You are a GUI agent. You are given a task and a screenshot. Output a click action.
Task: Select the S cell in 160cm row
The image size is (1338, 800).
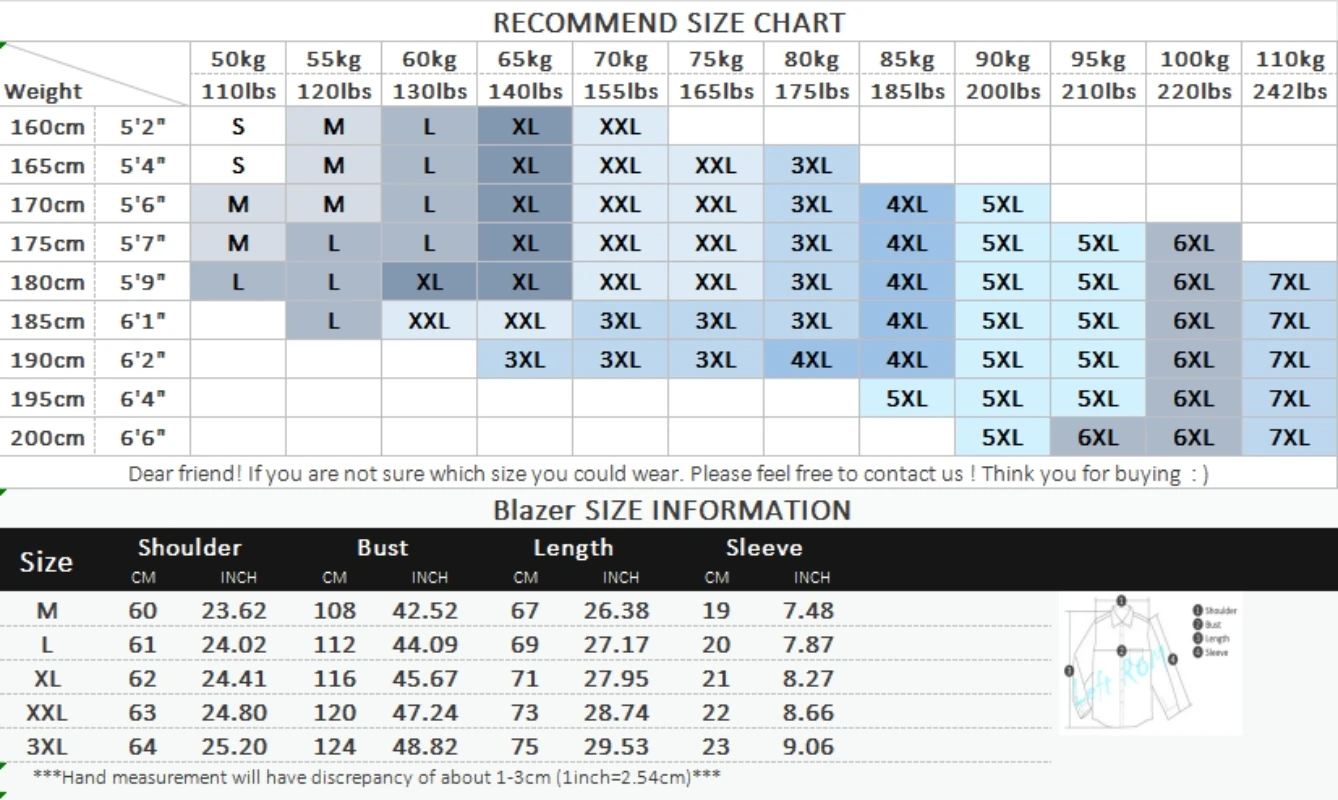pyautogui.click(x=238, y=127)
